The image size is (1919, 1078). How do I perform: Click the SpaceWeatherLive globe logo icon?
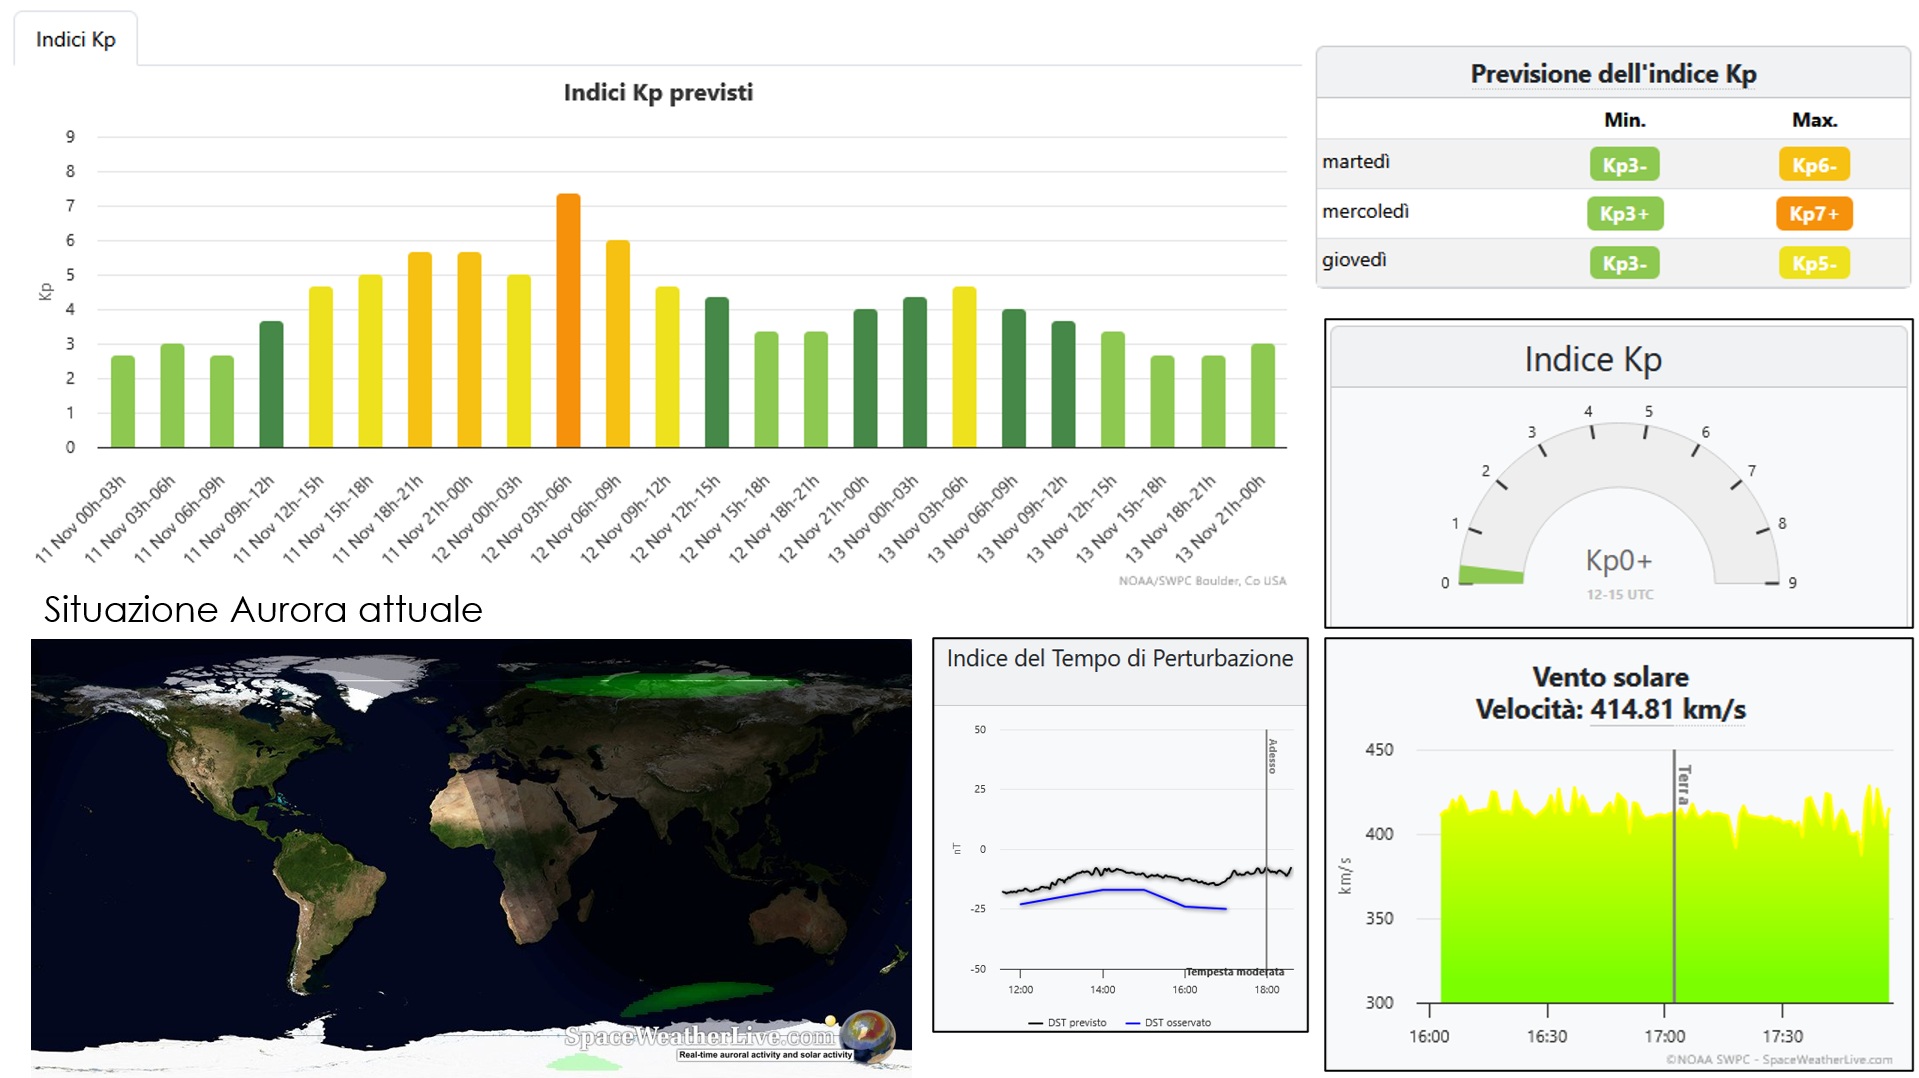[867, 1035]
